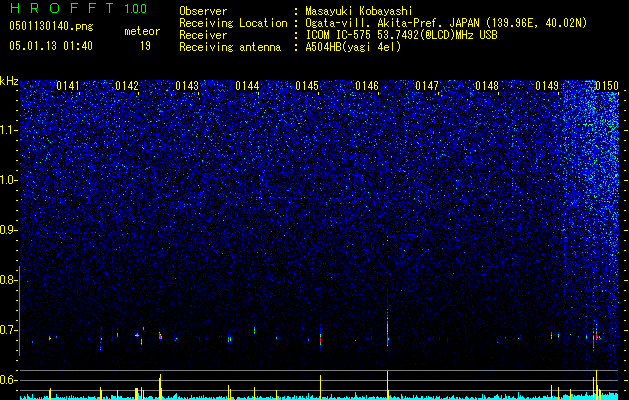Select observer name Masayuki Kobayashi

tap(359, 12)
